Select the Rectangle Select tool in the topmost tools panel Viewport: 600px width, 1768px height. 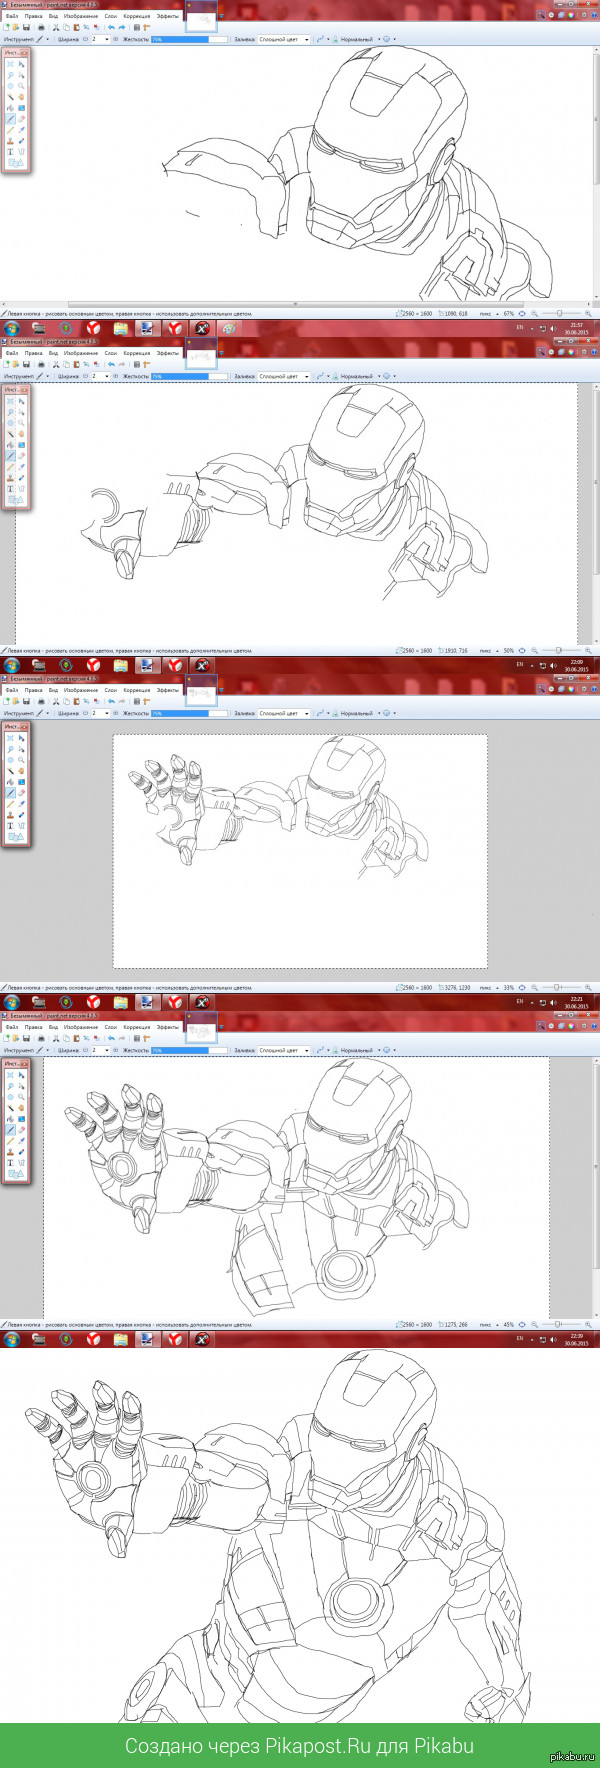pyautogui.click(x=11, y=64)
